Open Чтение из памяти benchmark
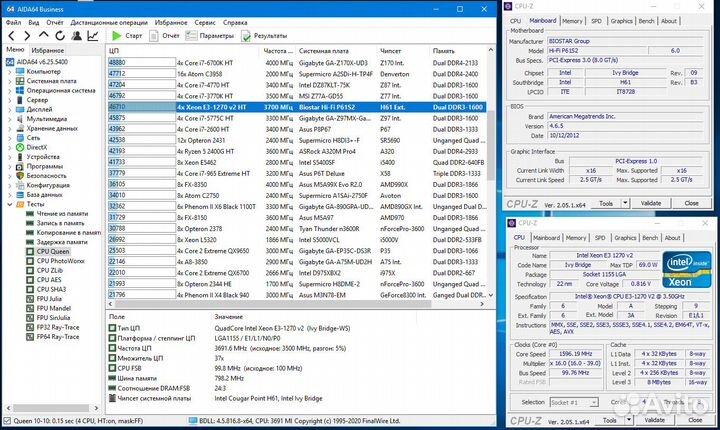 62,214
